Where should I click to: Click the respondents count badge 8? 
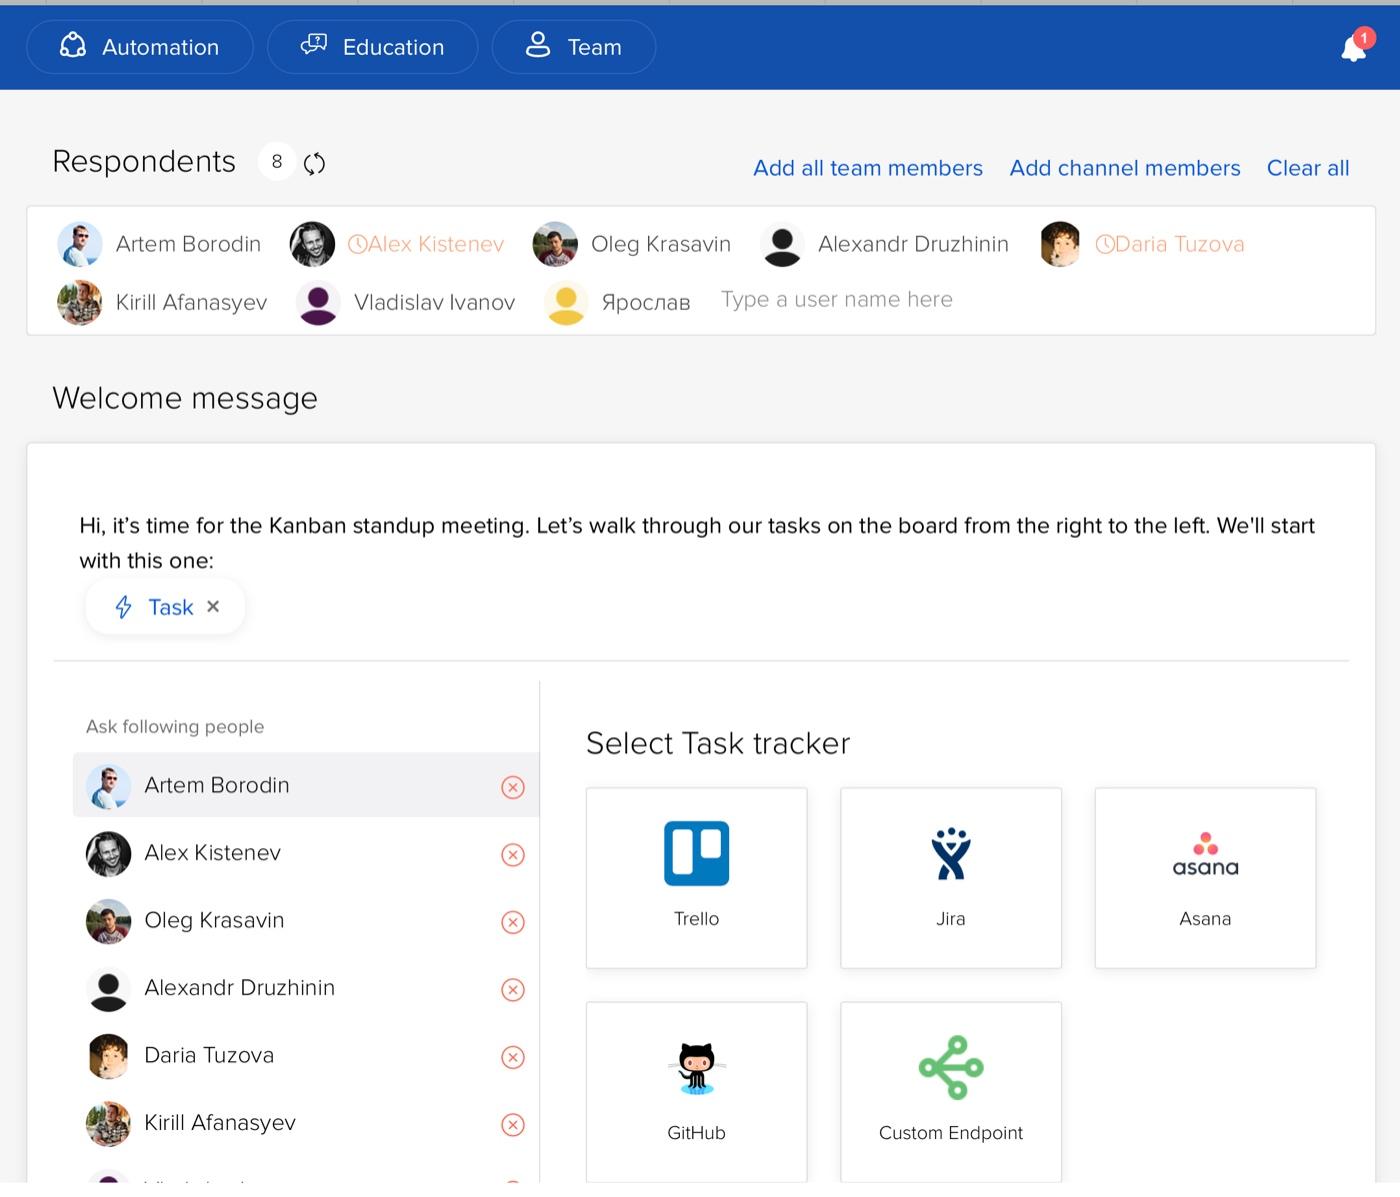tap(277, 162)
